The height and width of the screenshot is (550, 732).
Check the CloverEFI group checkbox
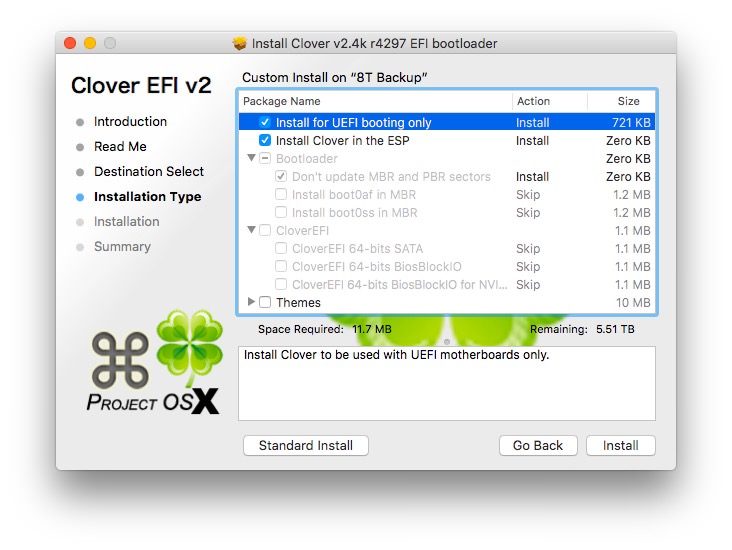point(265,230)
